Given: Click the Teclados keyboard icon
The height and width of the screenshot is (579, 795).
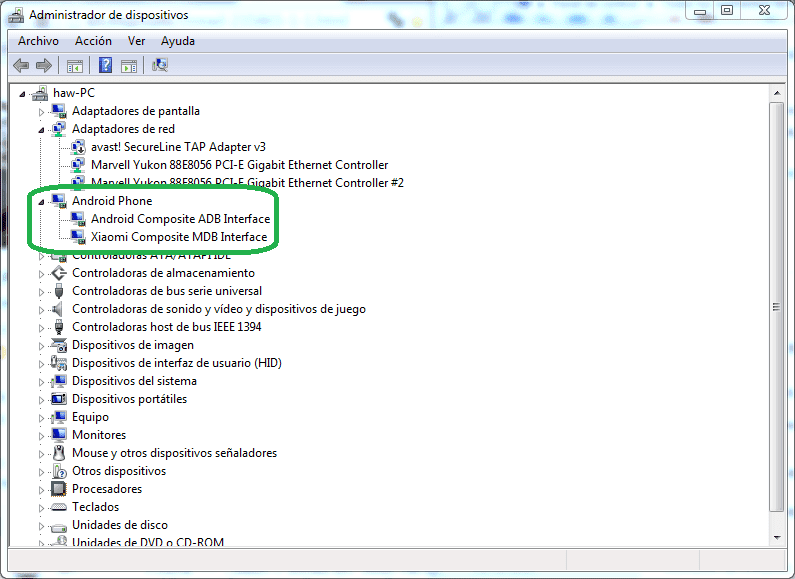Looking at the screenshot, I should 59,507.
